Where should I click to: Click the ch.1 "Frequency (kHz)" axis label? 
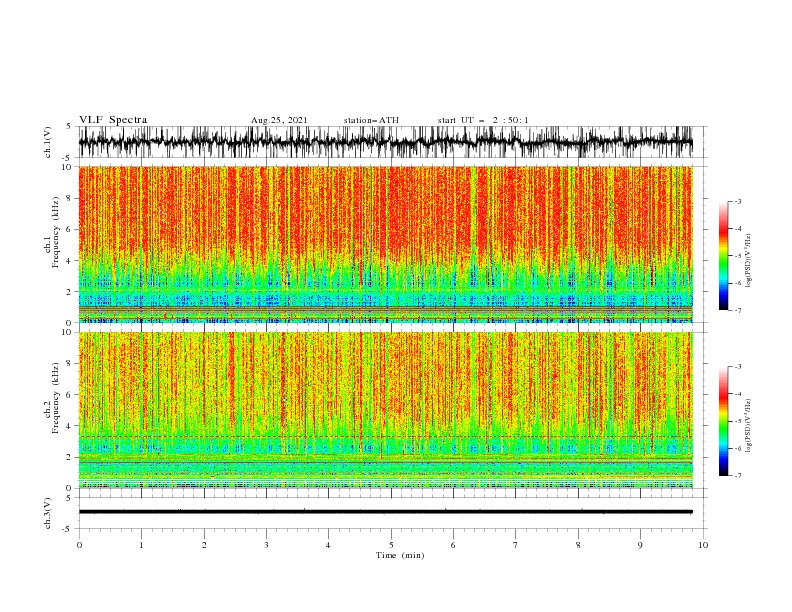(x=56, y=233)
